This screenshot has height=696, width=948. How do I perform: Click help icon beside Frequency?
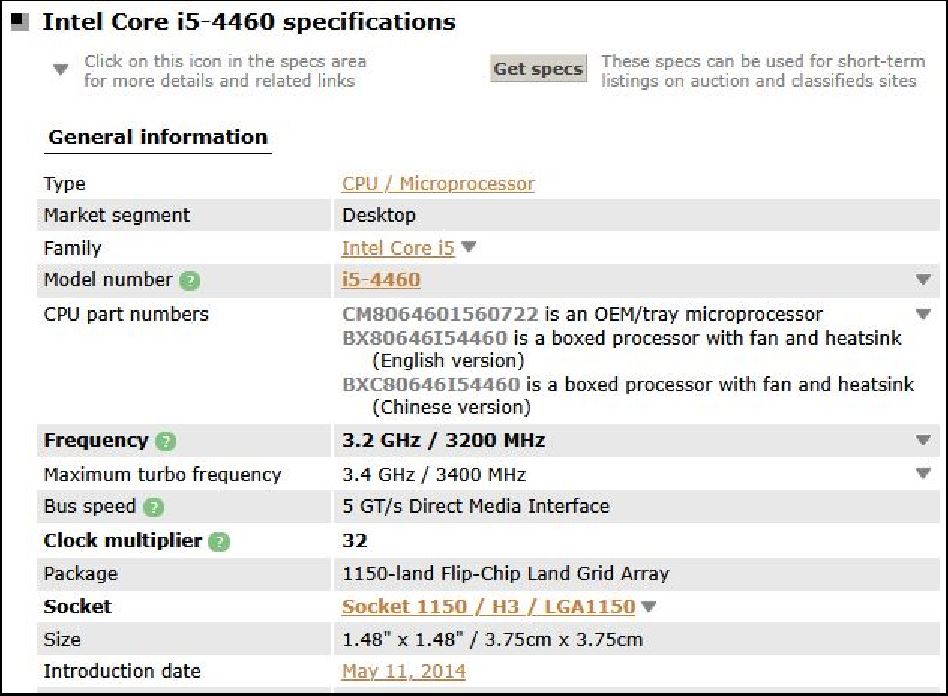tap(166, 441)
